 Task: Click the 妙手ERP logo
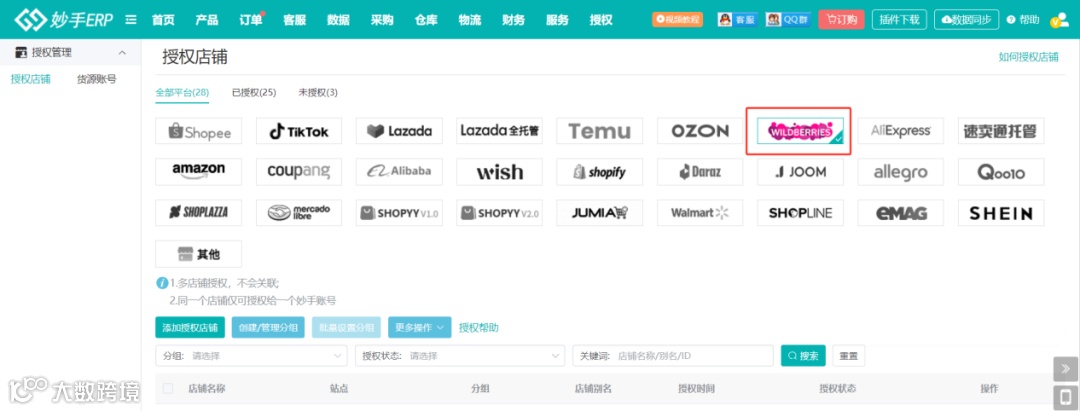pyautogui.click(x=65, y=19)
